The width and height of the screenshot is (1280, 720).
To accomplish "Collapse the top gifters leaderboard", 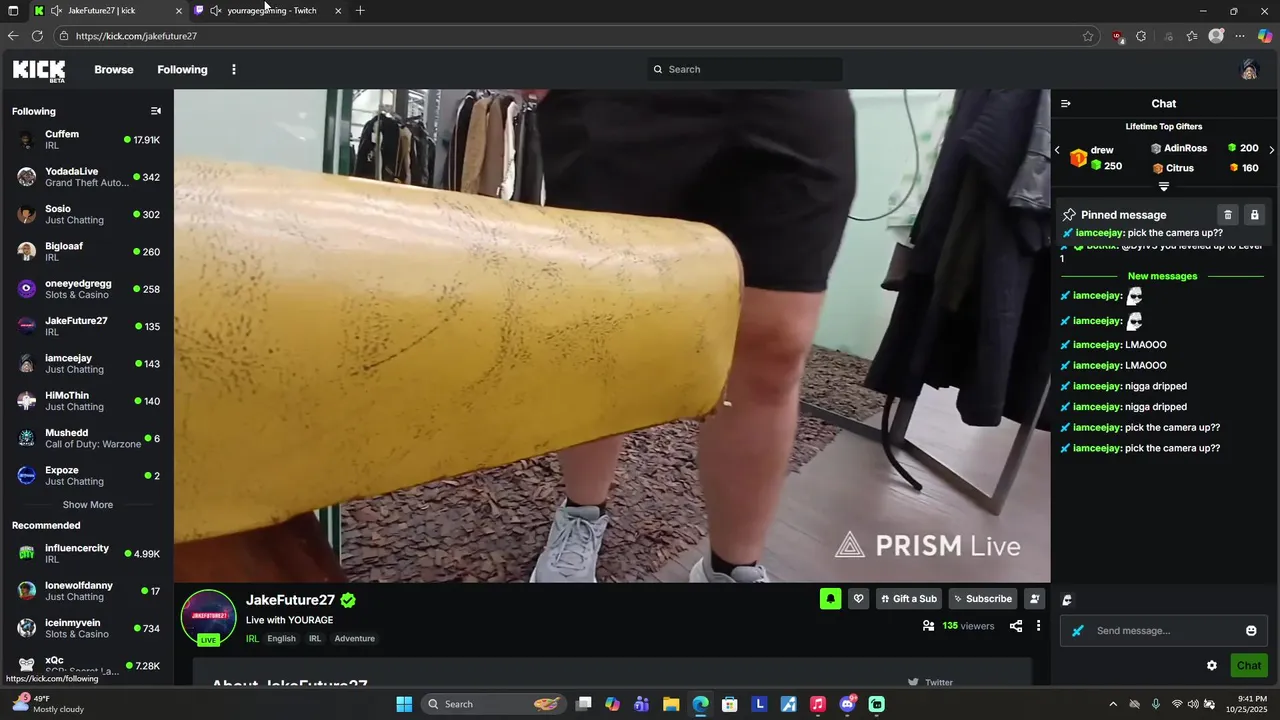I will [x=1163, y=187].
